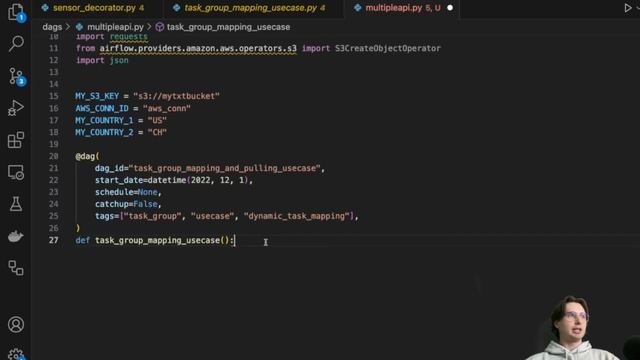Screen dimensions: 640x360
Task: Click the Python icon on sensor_decorator.py tab
Action: coord(45,8)
